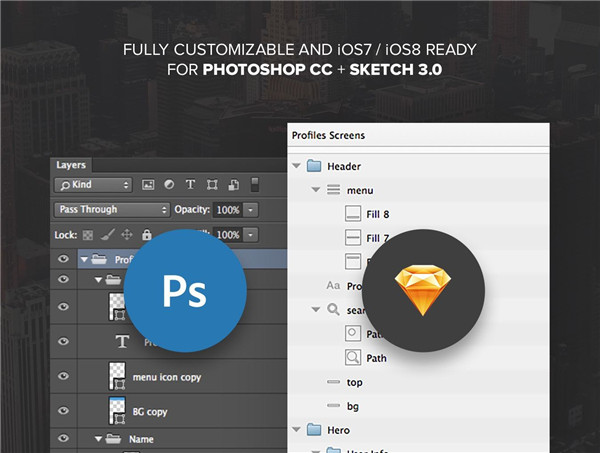Viewport: 600px width, 453px height.
Task: Click the Opacity 100% value field
Action: [228, 210]
